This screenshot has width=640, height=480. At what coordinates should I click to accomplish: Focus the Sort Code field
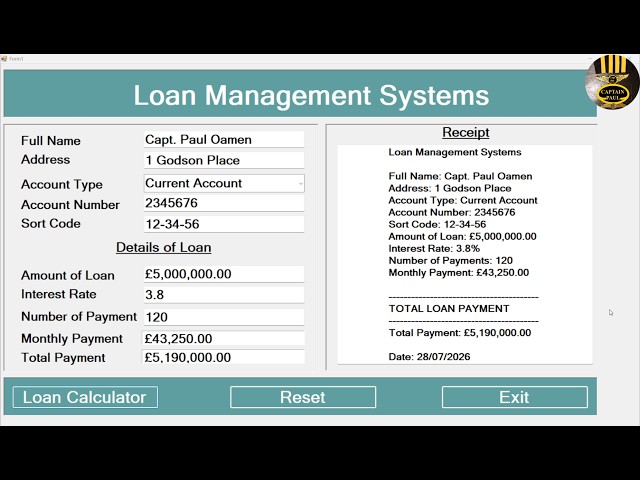pyautogui.click(x=224, y=224)
